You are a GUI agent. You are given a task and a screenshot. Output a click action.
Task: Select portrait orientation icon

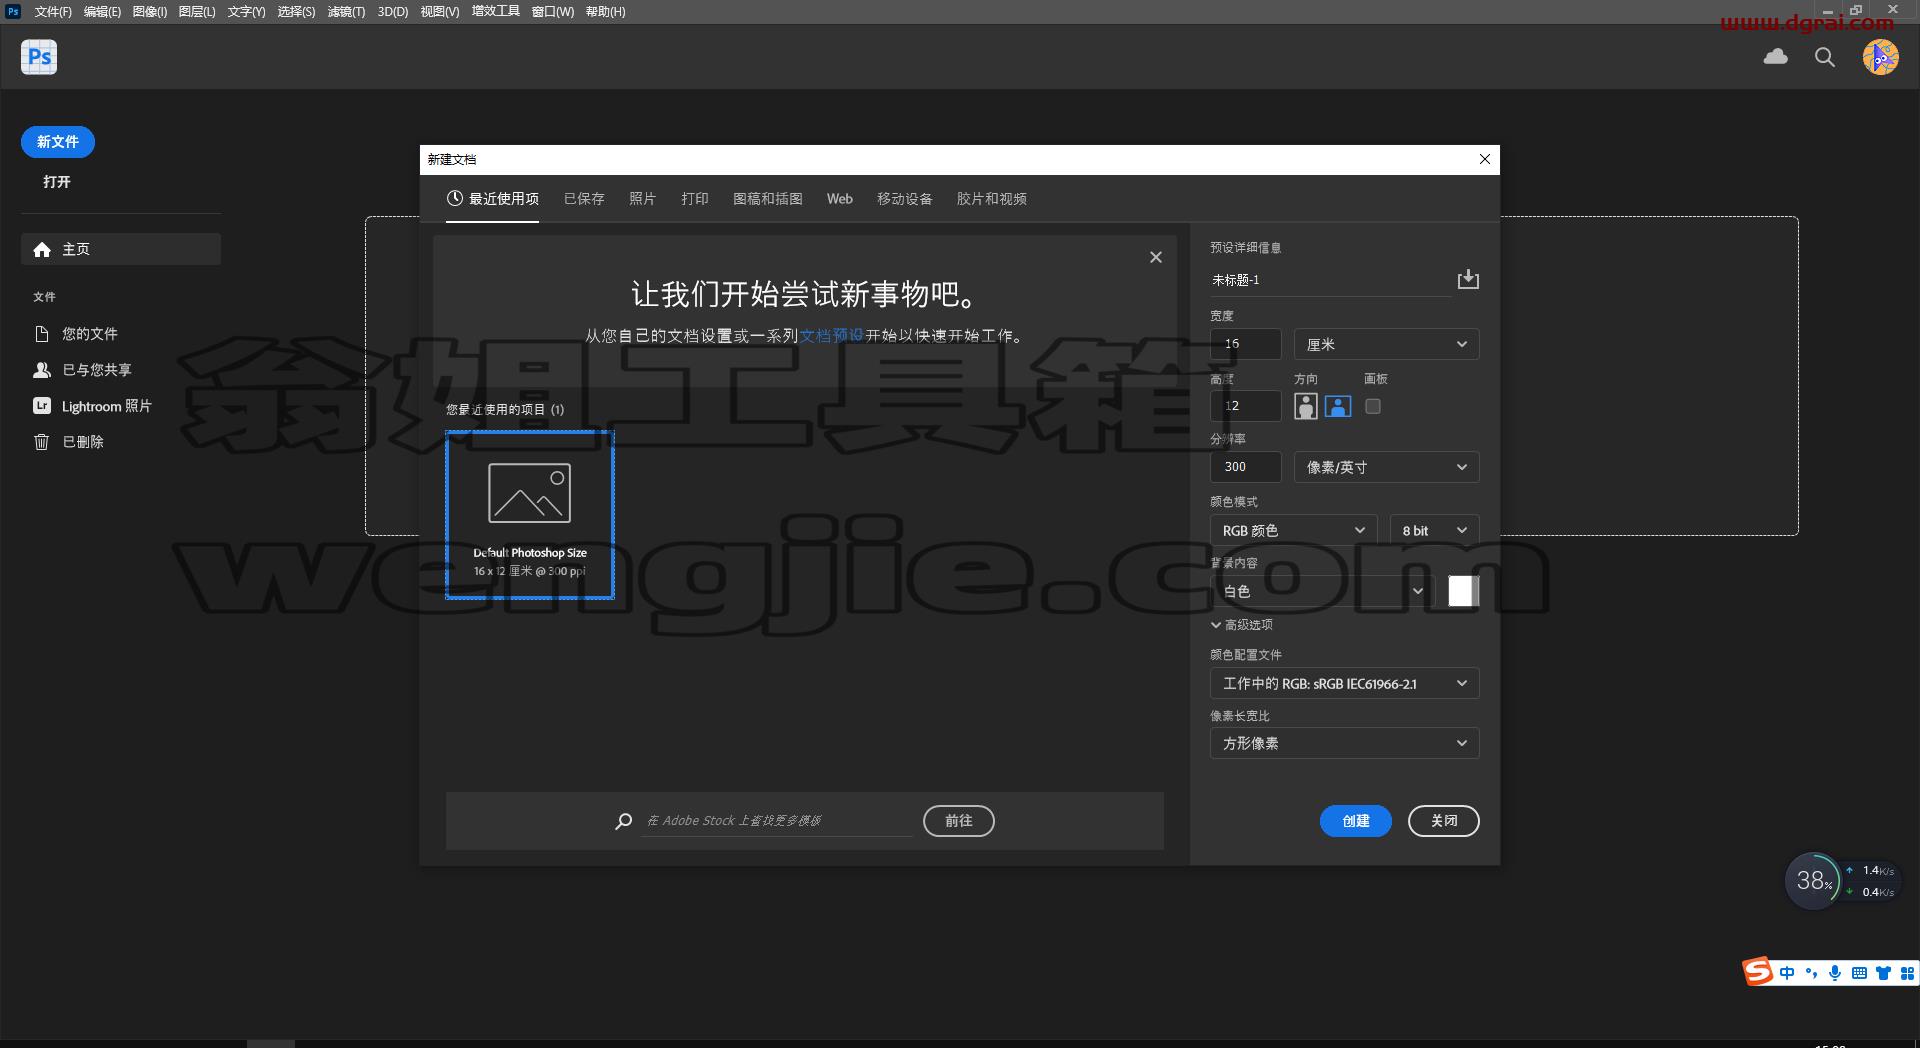click(x=1305, y=406)
